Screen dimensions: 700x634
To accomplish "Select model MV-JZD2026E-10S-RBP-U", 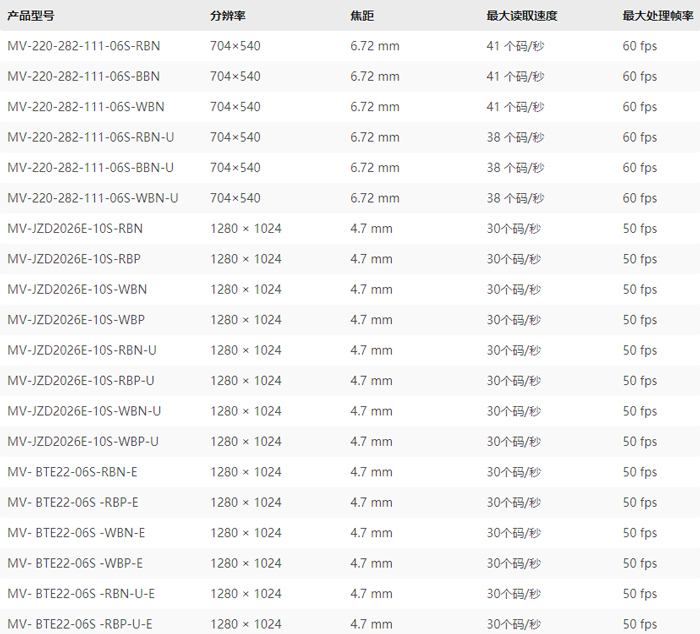I will coord(81,381).
